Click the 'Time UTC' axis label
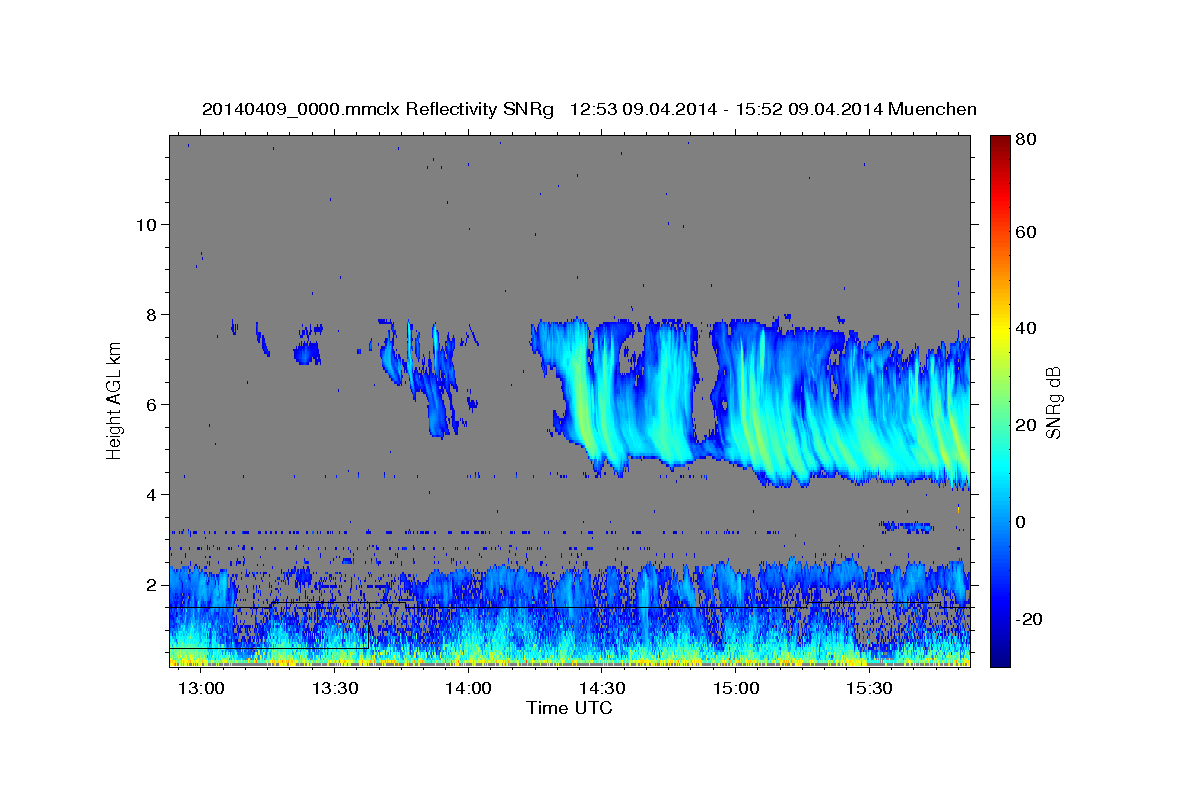 [569, 708]
